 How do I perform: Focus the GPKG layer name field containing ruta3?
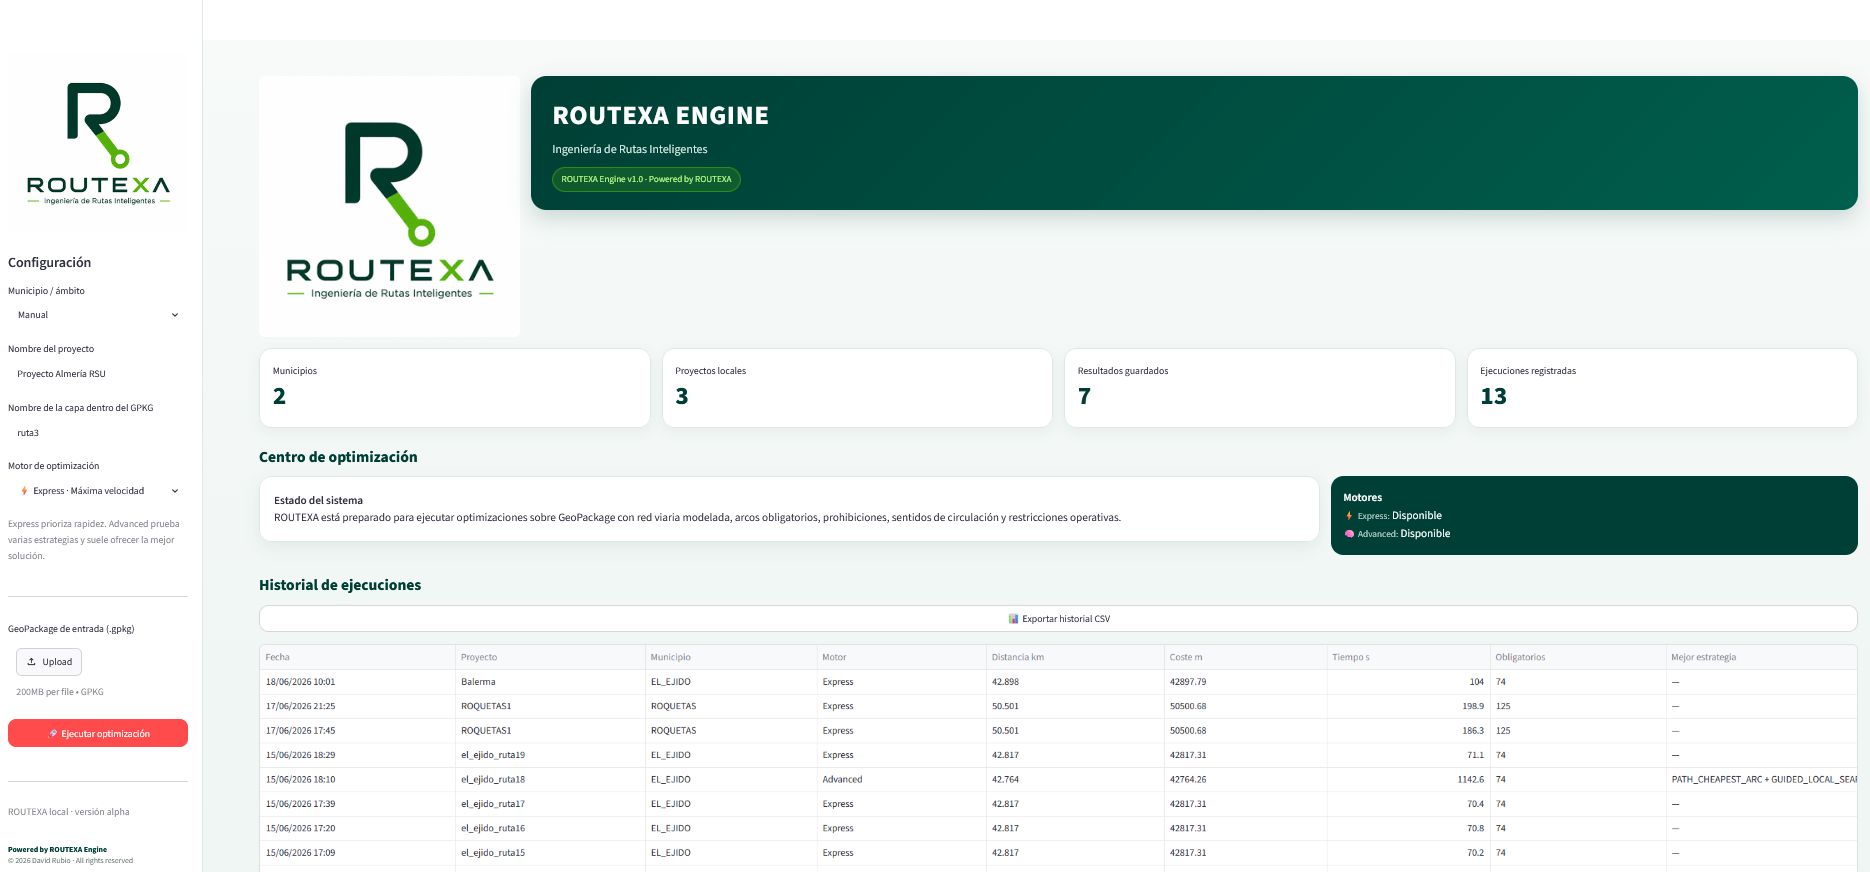tap(98, 433)
